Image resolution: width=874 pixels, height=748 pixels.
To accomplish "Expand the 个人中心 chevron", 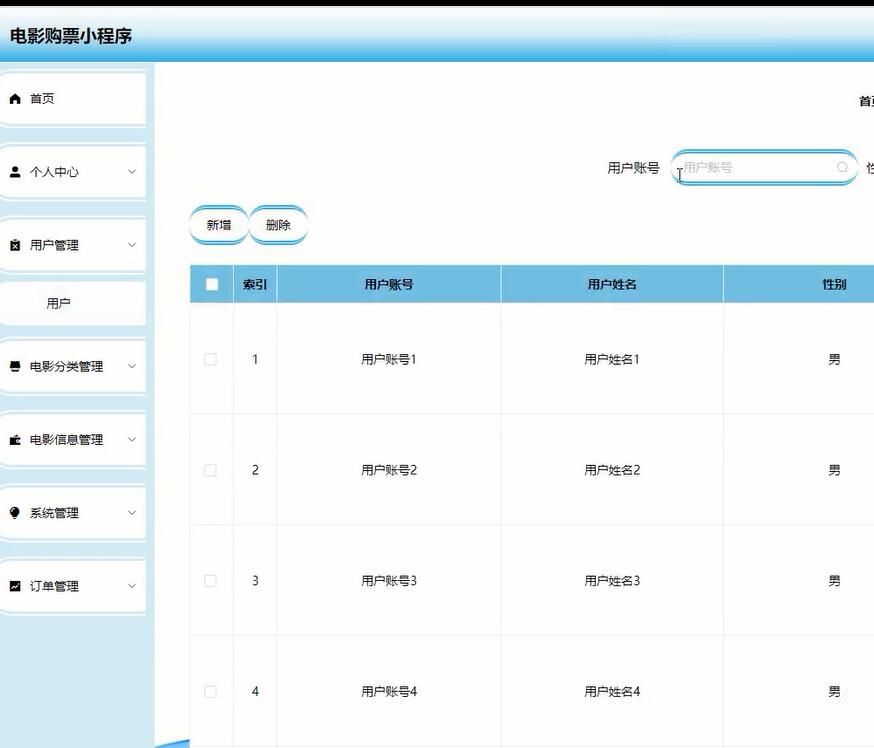I will (x=132, y=172).
